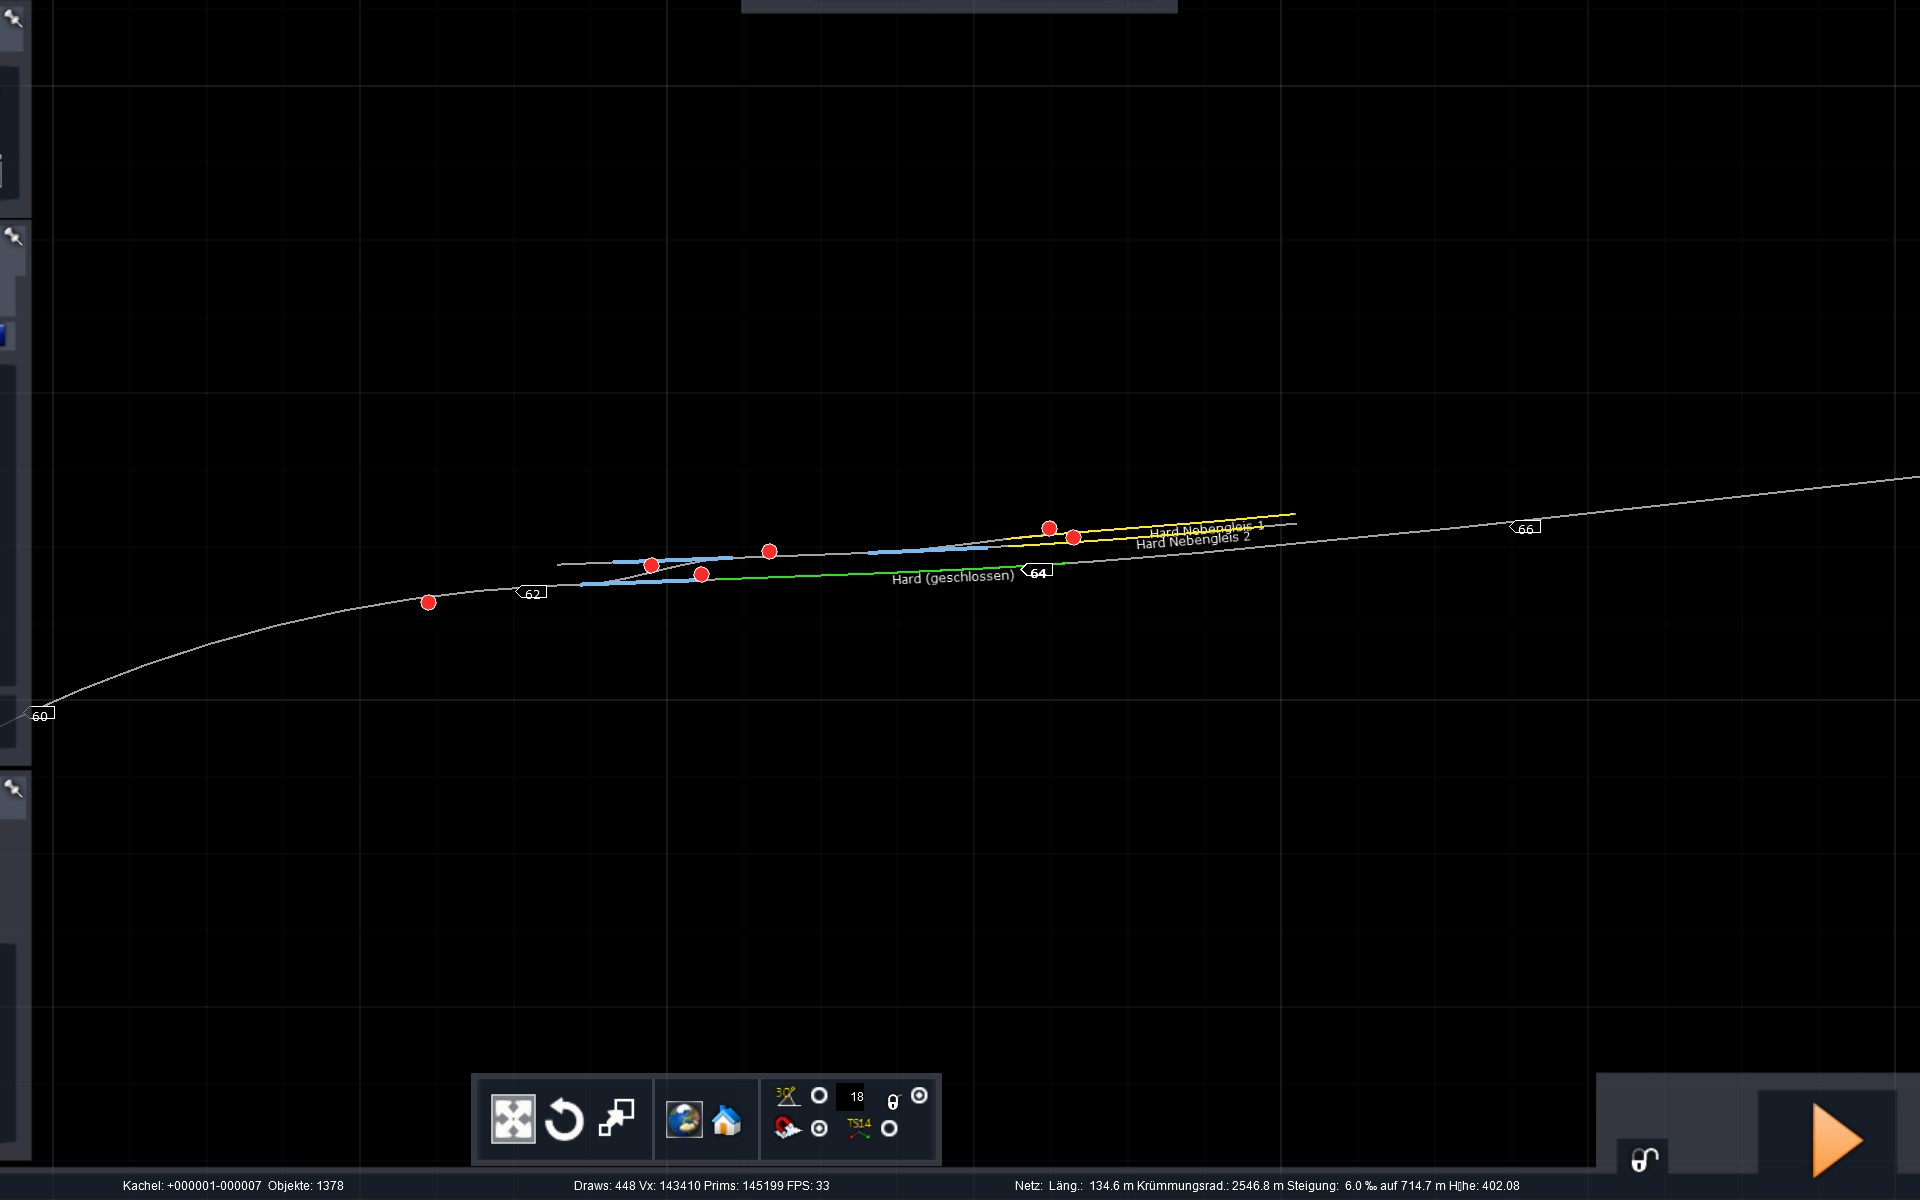Click the globe world view icon
Screen dimensions: 1920x1200
pyautogui.click(x=685, y=1119)
